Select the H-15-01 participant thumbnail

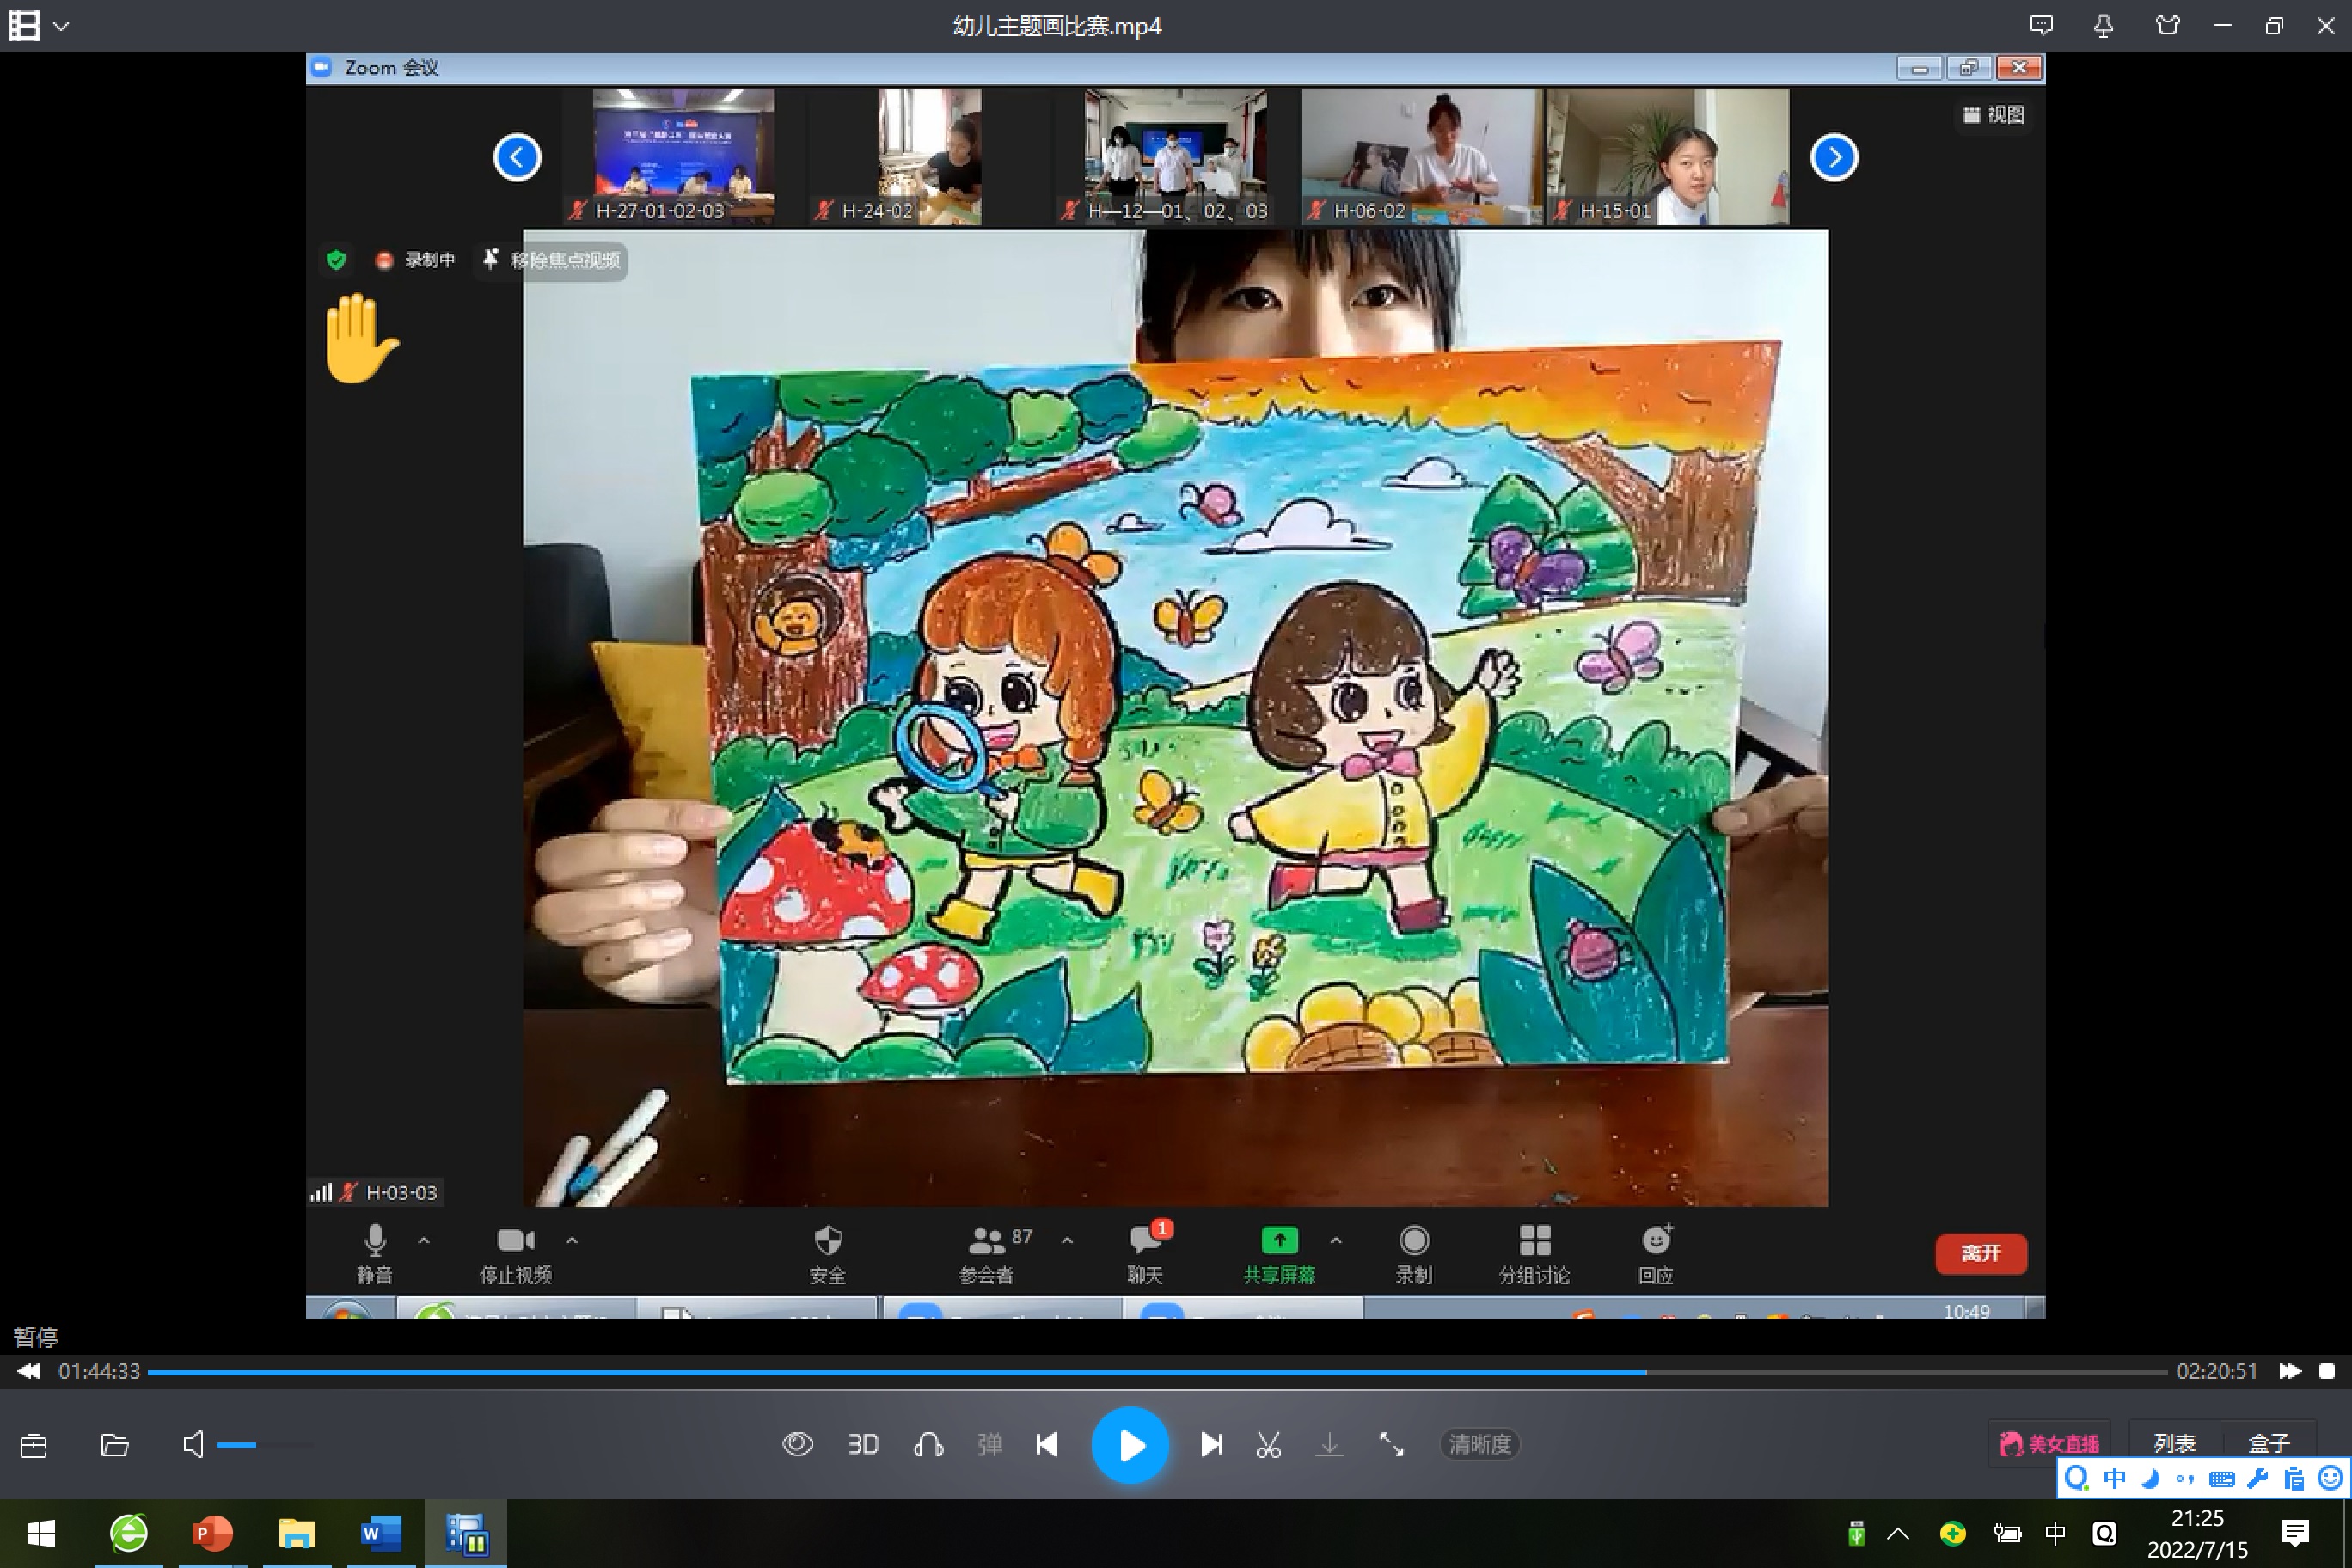point(1667,156)
